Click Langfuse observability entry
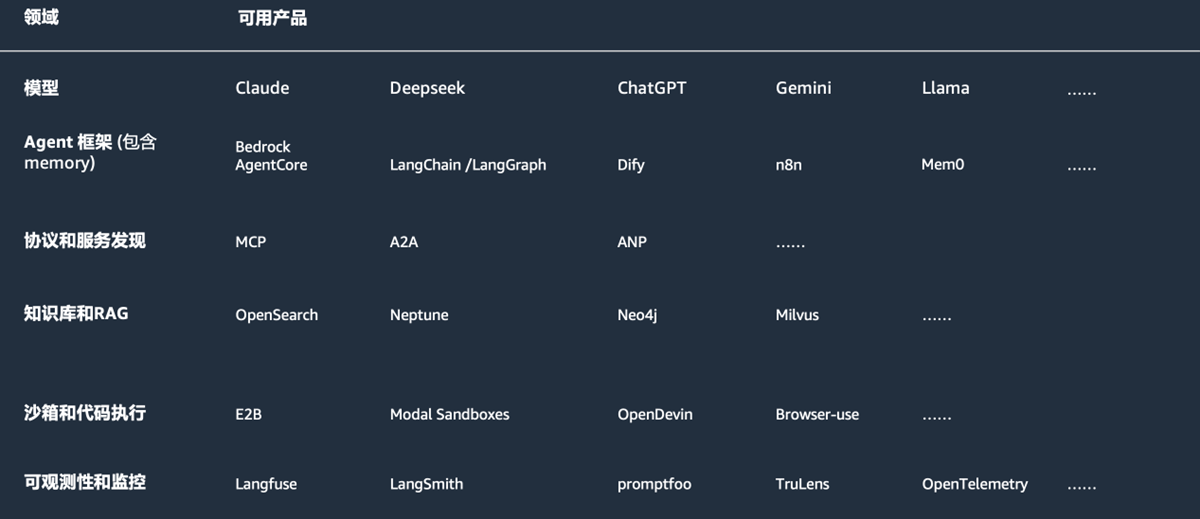Image resolution: width=1200 pixels, height=519 pixels. 266,484
